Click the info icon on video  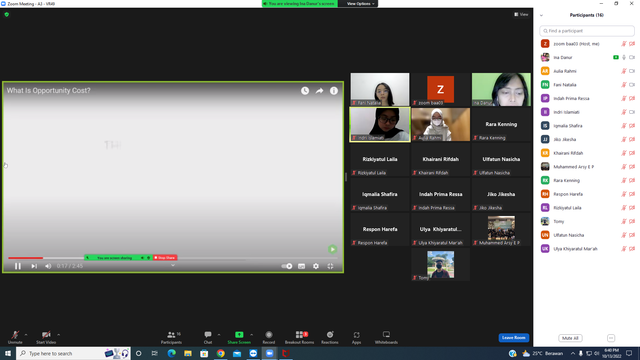(334, 91)
